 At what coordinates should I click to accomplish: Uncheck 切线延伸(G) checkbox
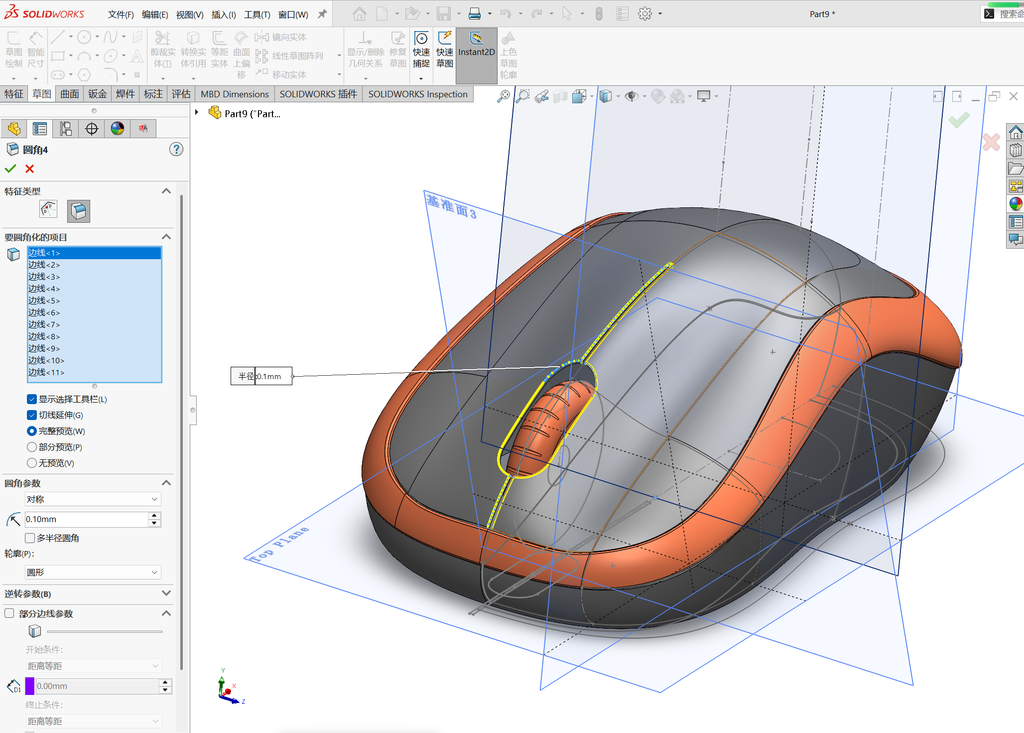pyautogui.click(x=31, y=415)
